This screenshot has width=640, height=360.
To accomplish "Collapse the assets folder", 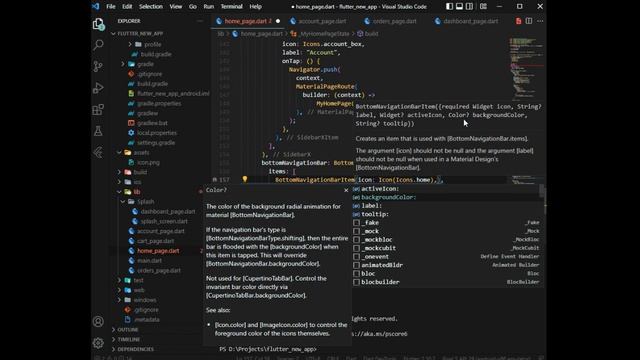I will tap(141, 153).
